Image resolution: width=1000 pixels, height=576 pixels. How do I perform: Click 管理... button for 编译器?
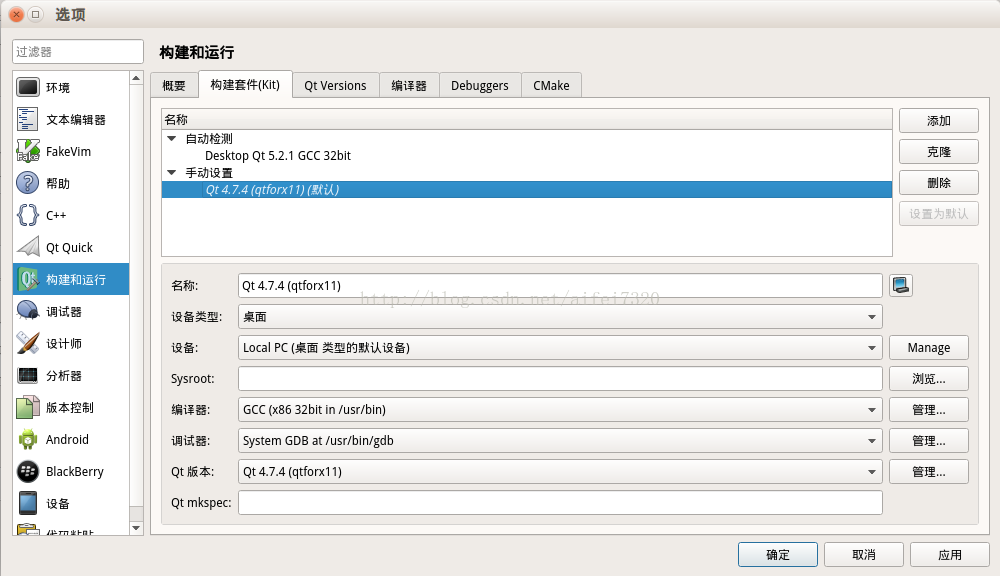[929, 410]
